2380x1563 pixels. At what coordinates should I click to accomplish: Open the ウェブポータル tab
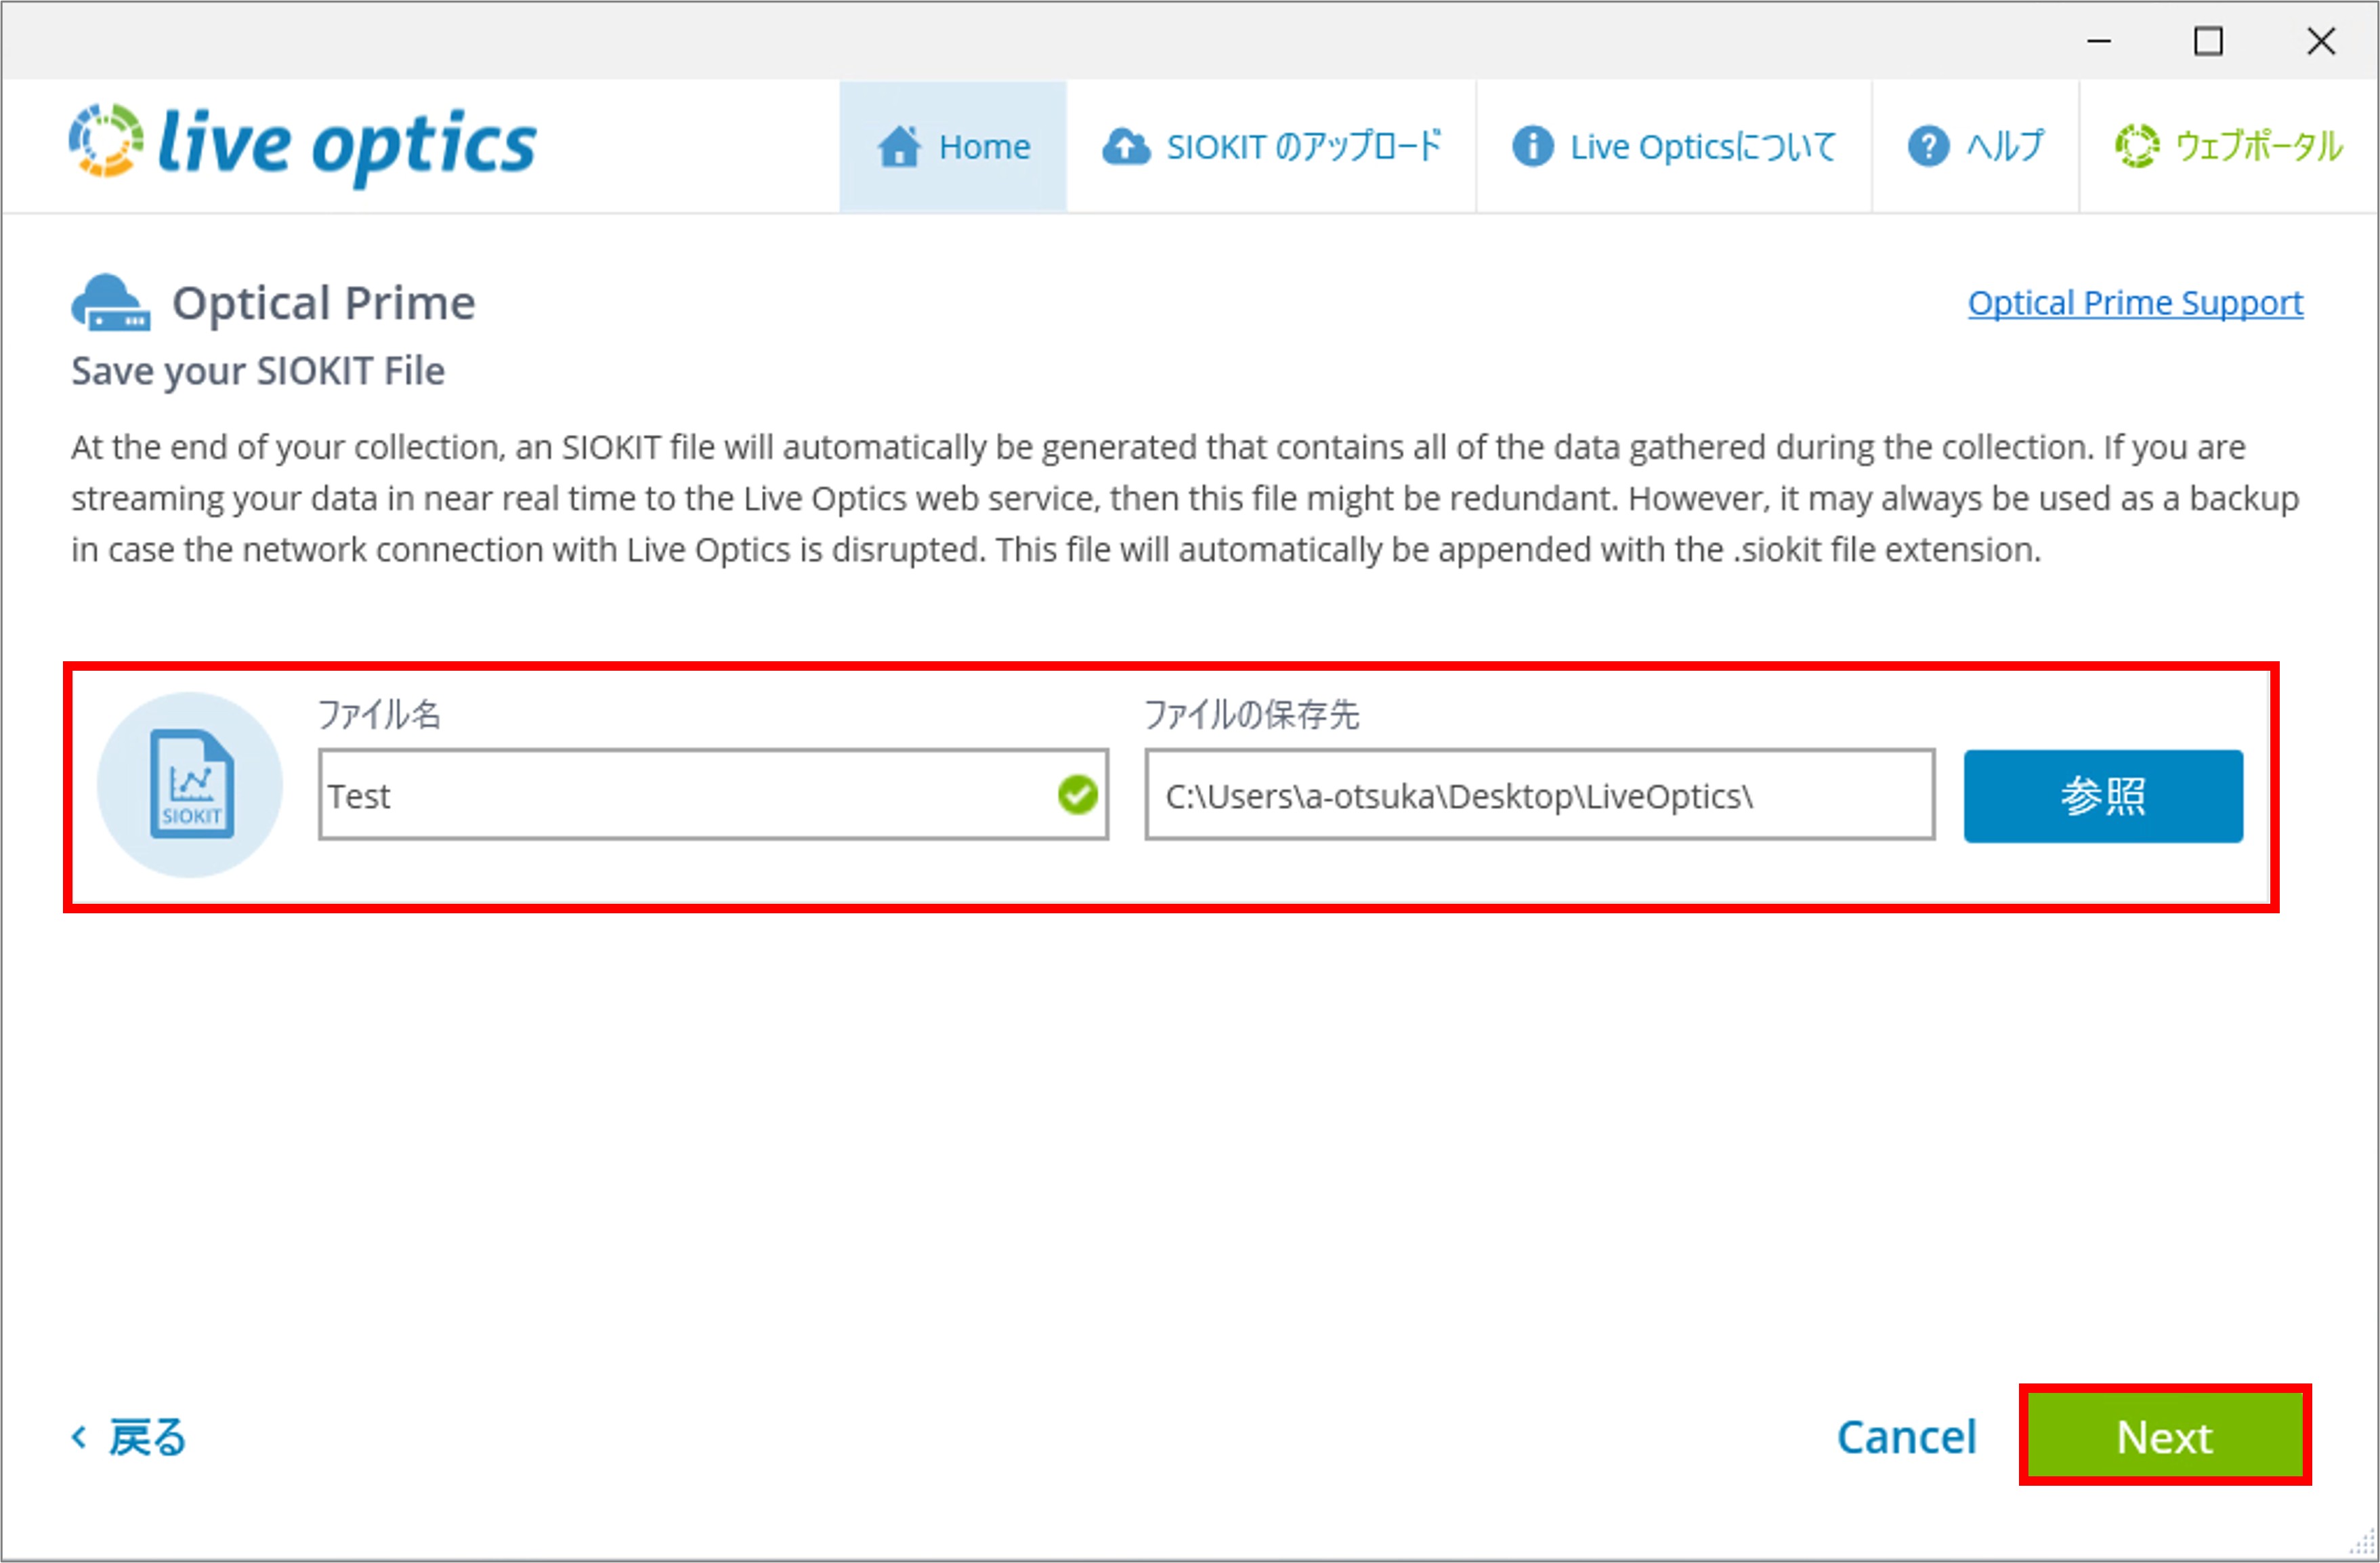pyautogui.click(x=2229, y=146)
